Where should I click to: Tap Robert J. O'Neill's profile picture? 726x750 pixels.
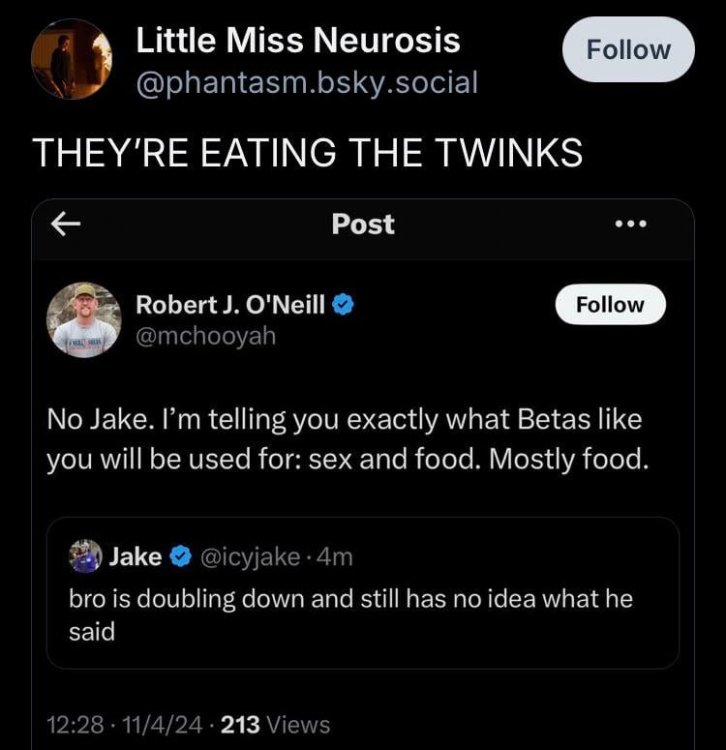coord(84,319)
